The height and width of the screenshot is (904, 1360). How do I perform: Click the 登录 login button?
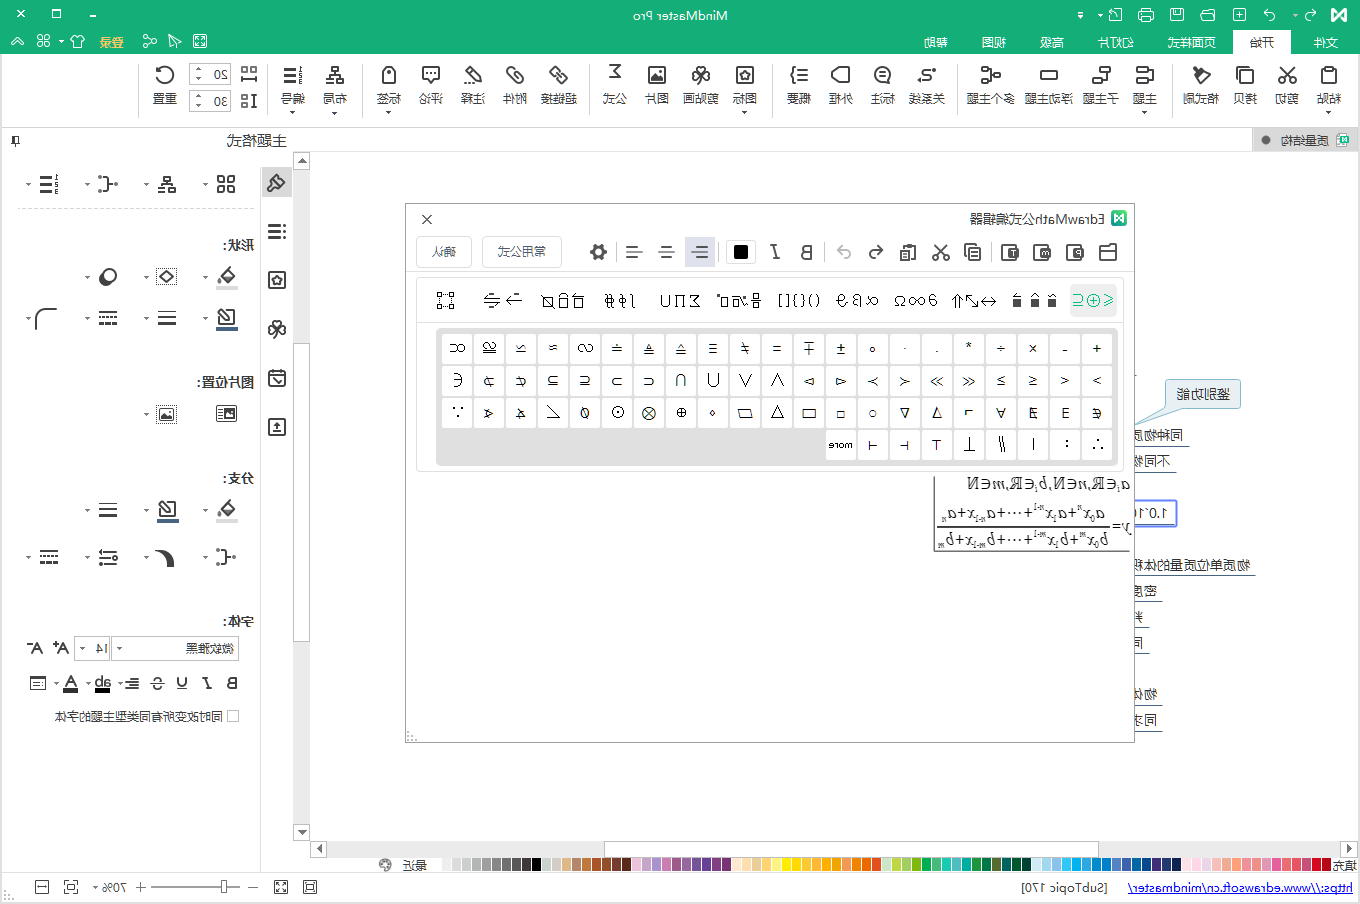pos(112,41)
